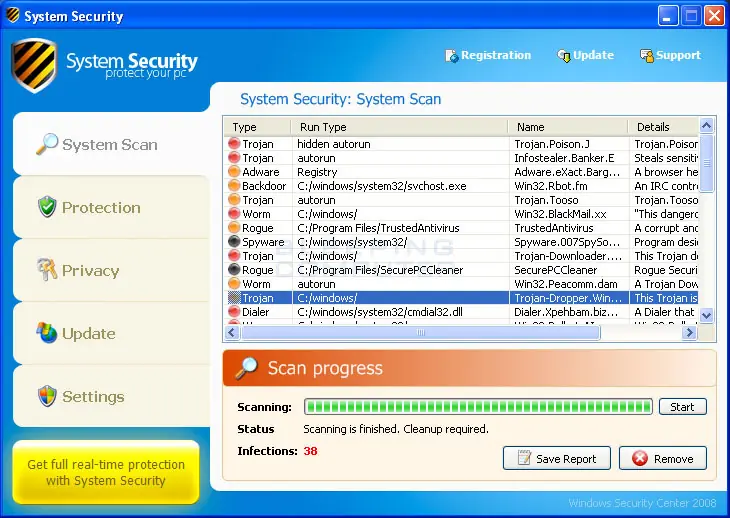This screenshot has width=730, height=518.
Task: Click C:/Program Files/TrustedAntivirus path
Action: tap(378, 228)
